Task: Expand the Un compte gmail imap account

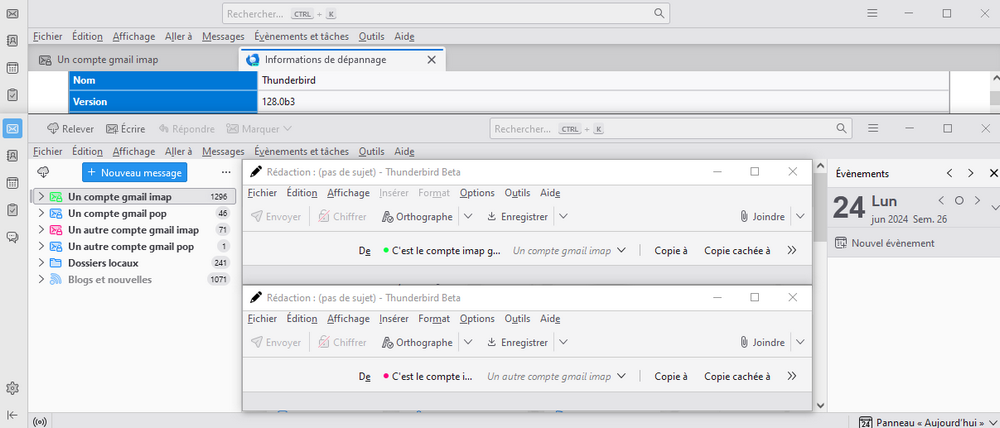Action: (41, 196)
